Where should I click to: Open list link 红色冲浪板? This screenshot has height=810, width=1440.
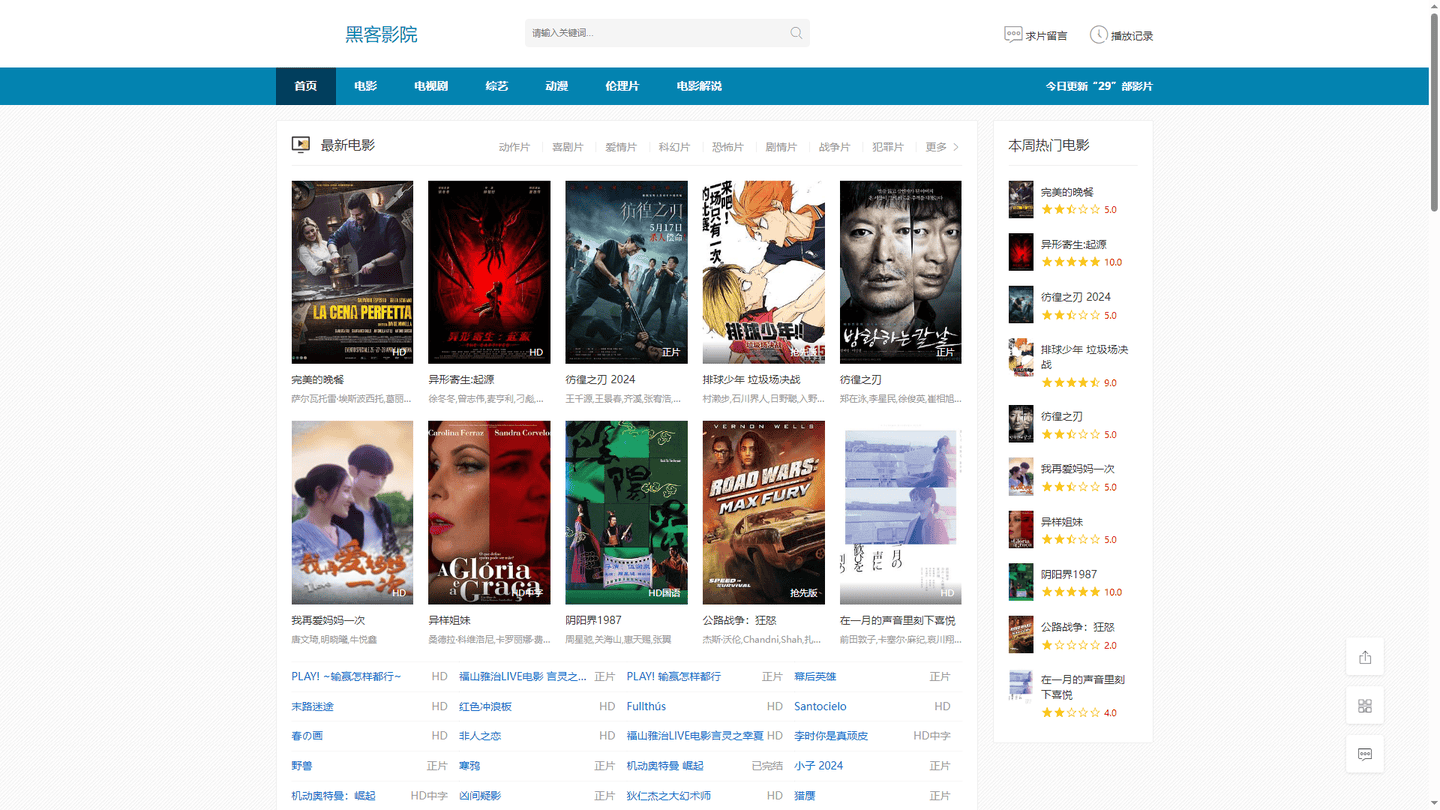(485, 706)
